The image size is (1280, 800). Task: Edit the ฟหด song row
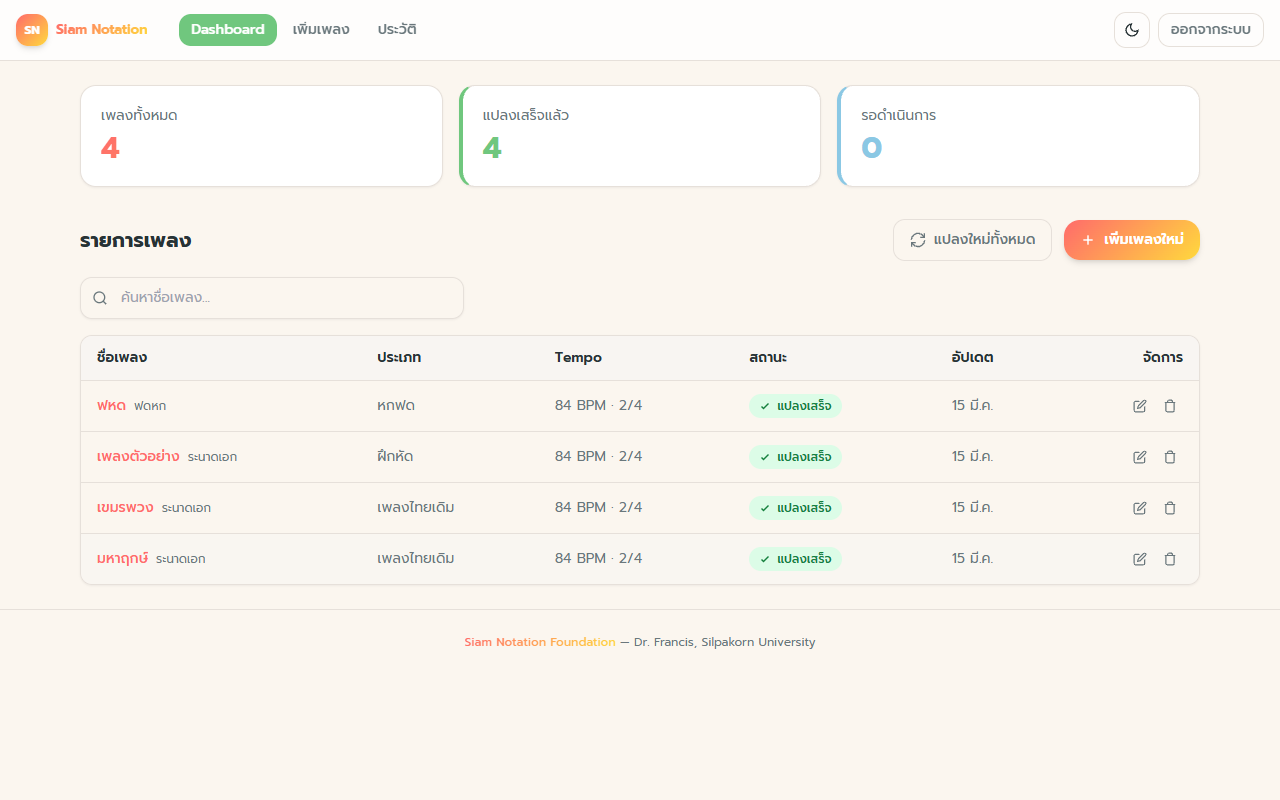[1140, 406]
